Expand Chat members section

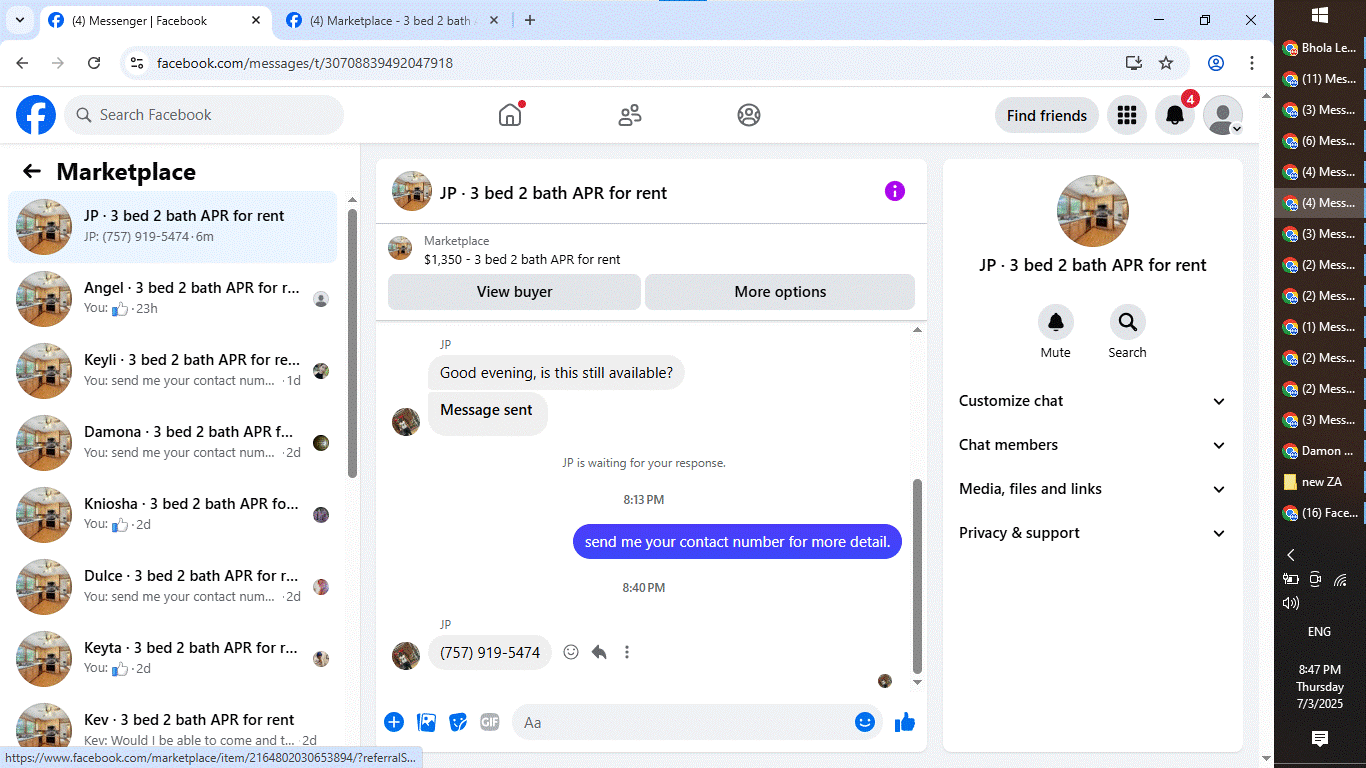pos(1093,445)
